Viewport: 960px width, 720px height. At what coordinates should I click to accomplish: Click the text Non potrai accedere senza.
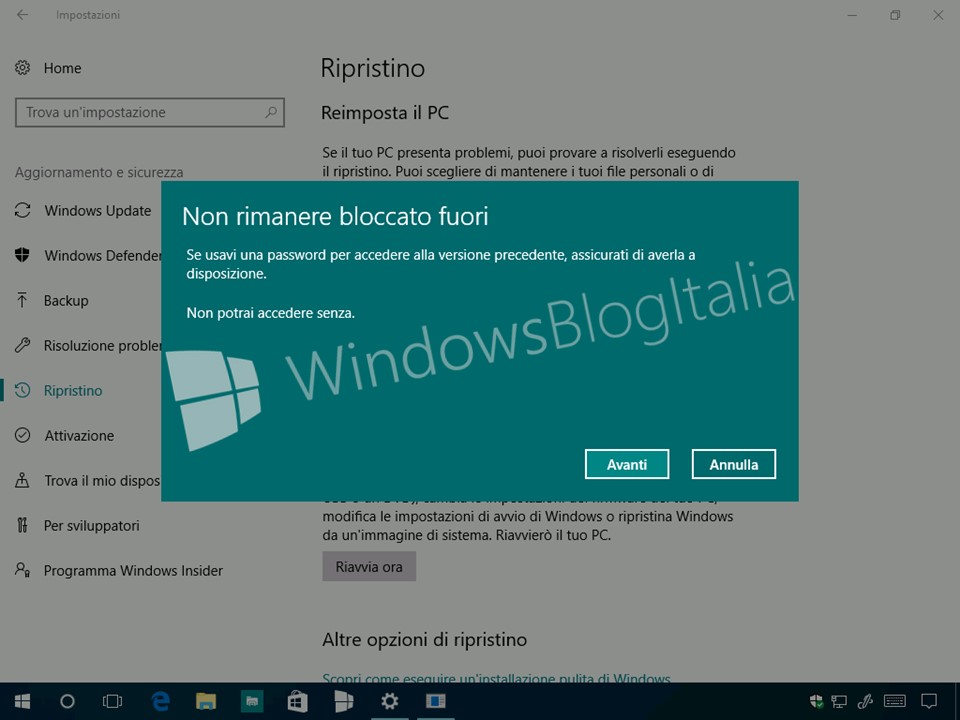click(271, 313)
